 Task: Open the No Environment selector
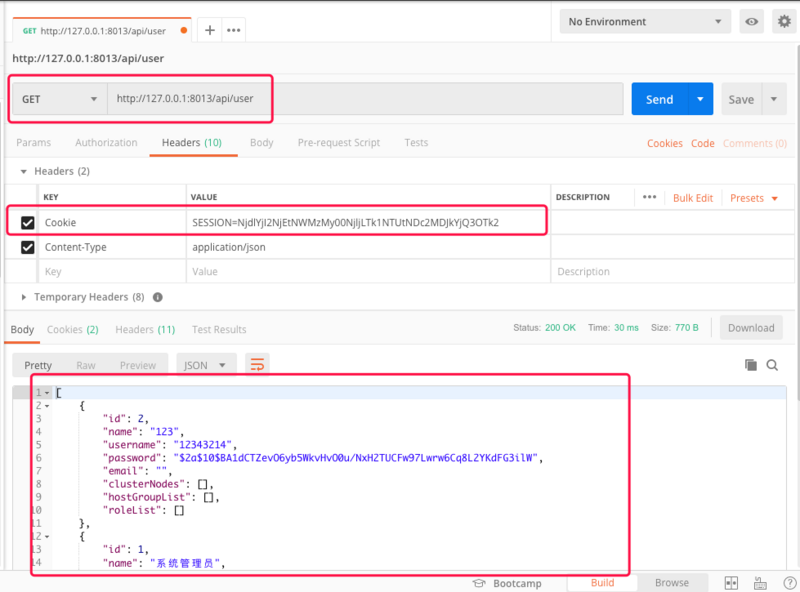tap(645, 22)
